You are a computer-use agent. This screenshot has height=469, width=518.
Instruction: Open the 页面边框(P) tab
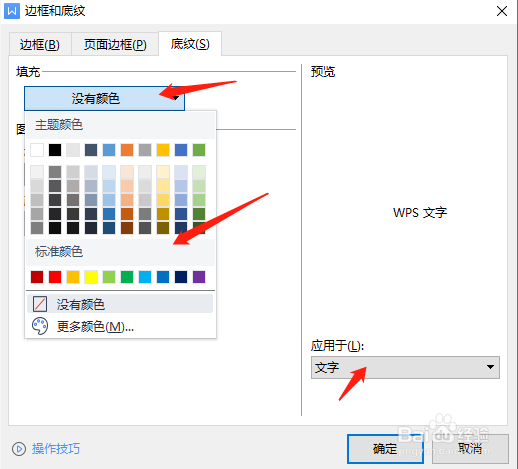[x=115, y=44]
